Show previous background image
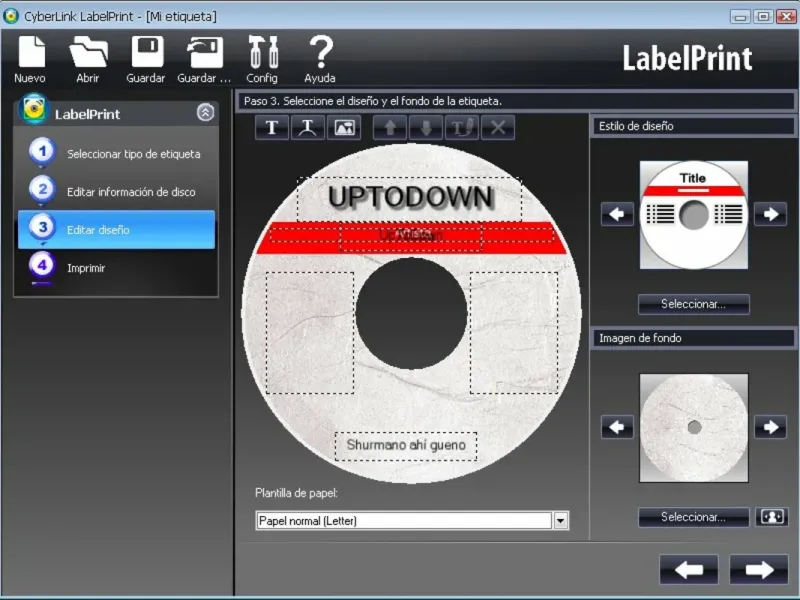 click(617, 427)
